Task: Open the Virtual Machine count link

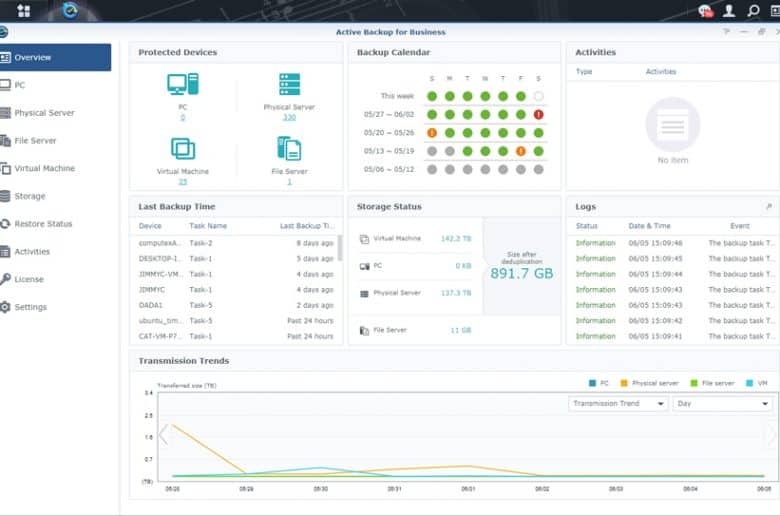Action: pos(183,182)
